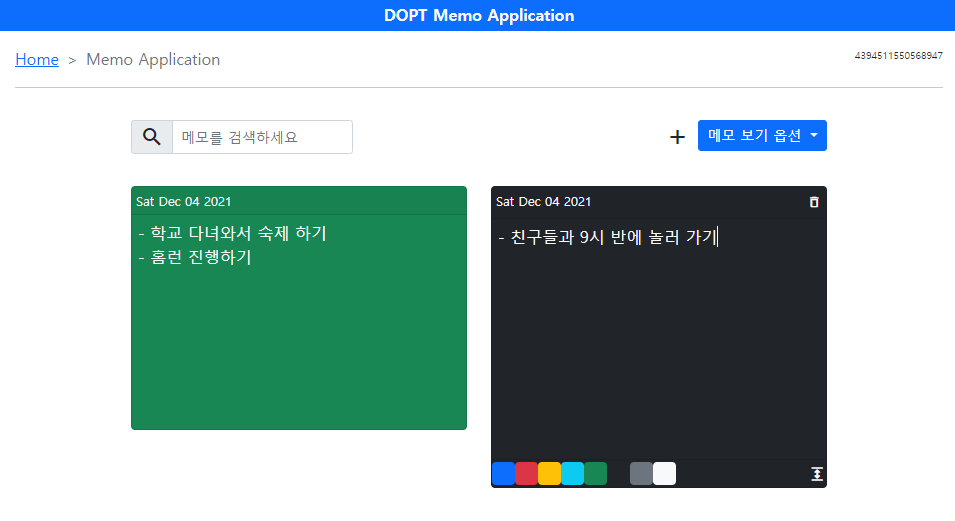Pick the green color swatch
Screen dimensions: 955x521
pyautogui.click(x=596, y=473)
